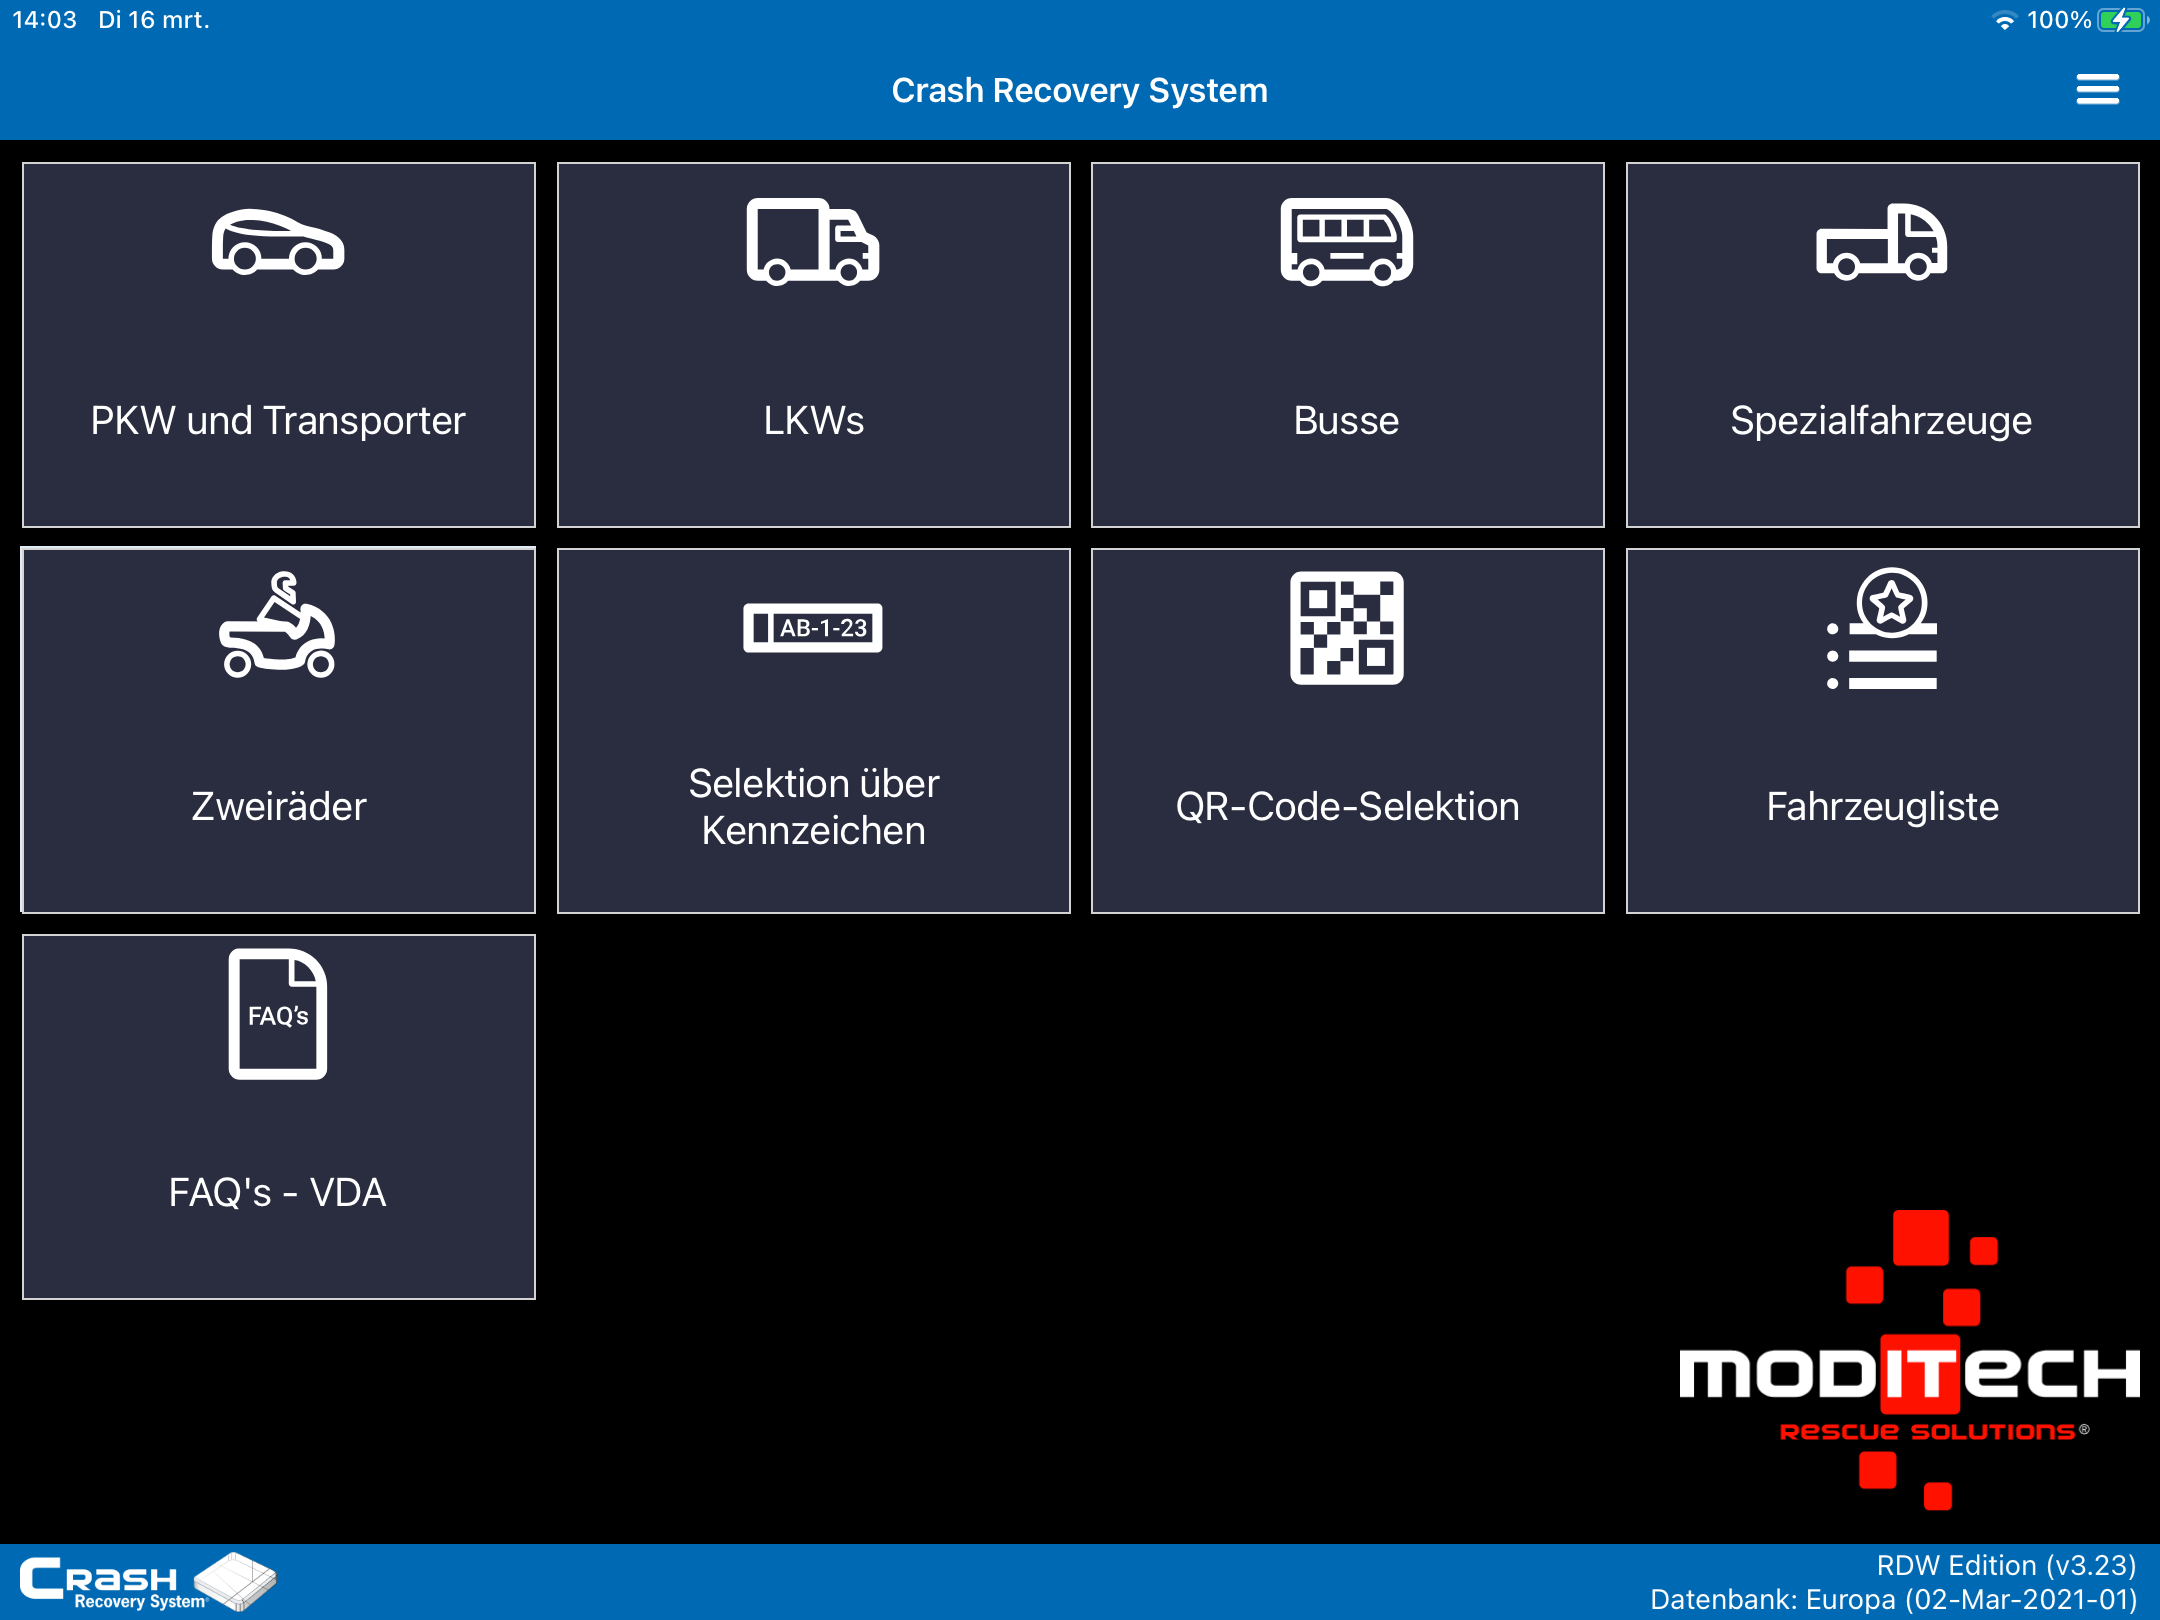
Task: Show the Fahrzeugliste
Action: [x=1882, y=731]
